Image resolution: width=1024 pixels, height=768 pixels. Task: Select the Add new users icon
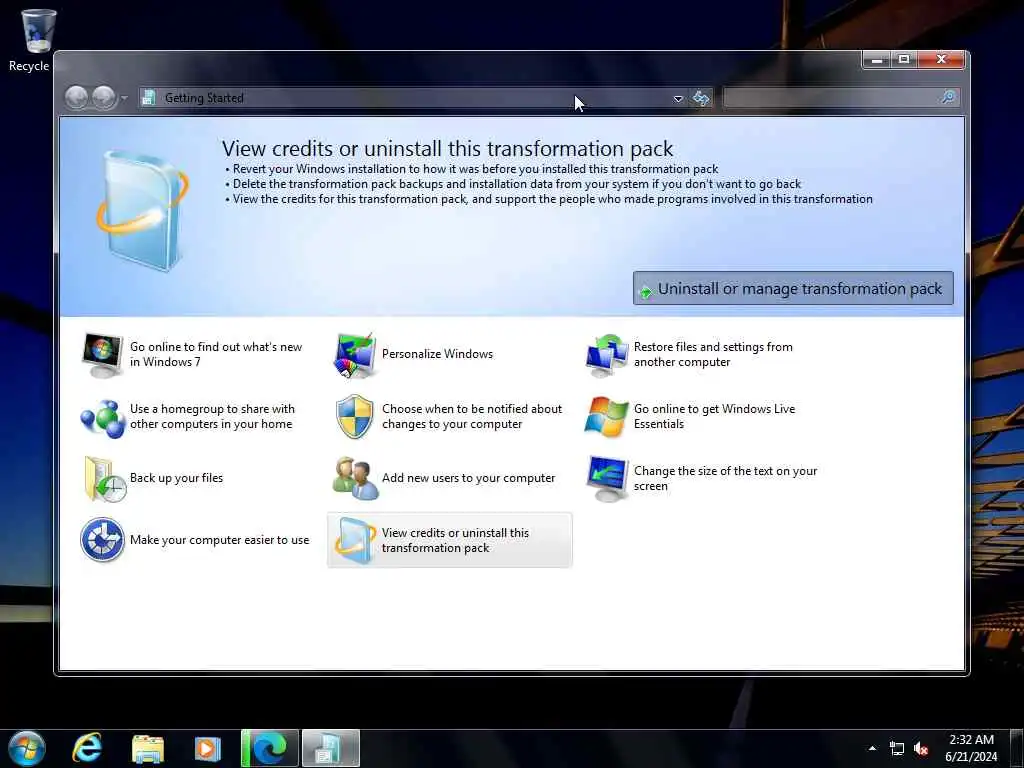(355, 479)
